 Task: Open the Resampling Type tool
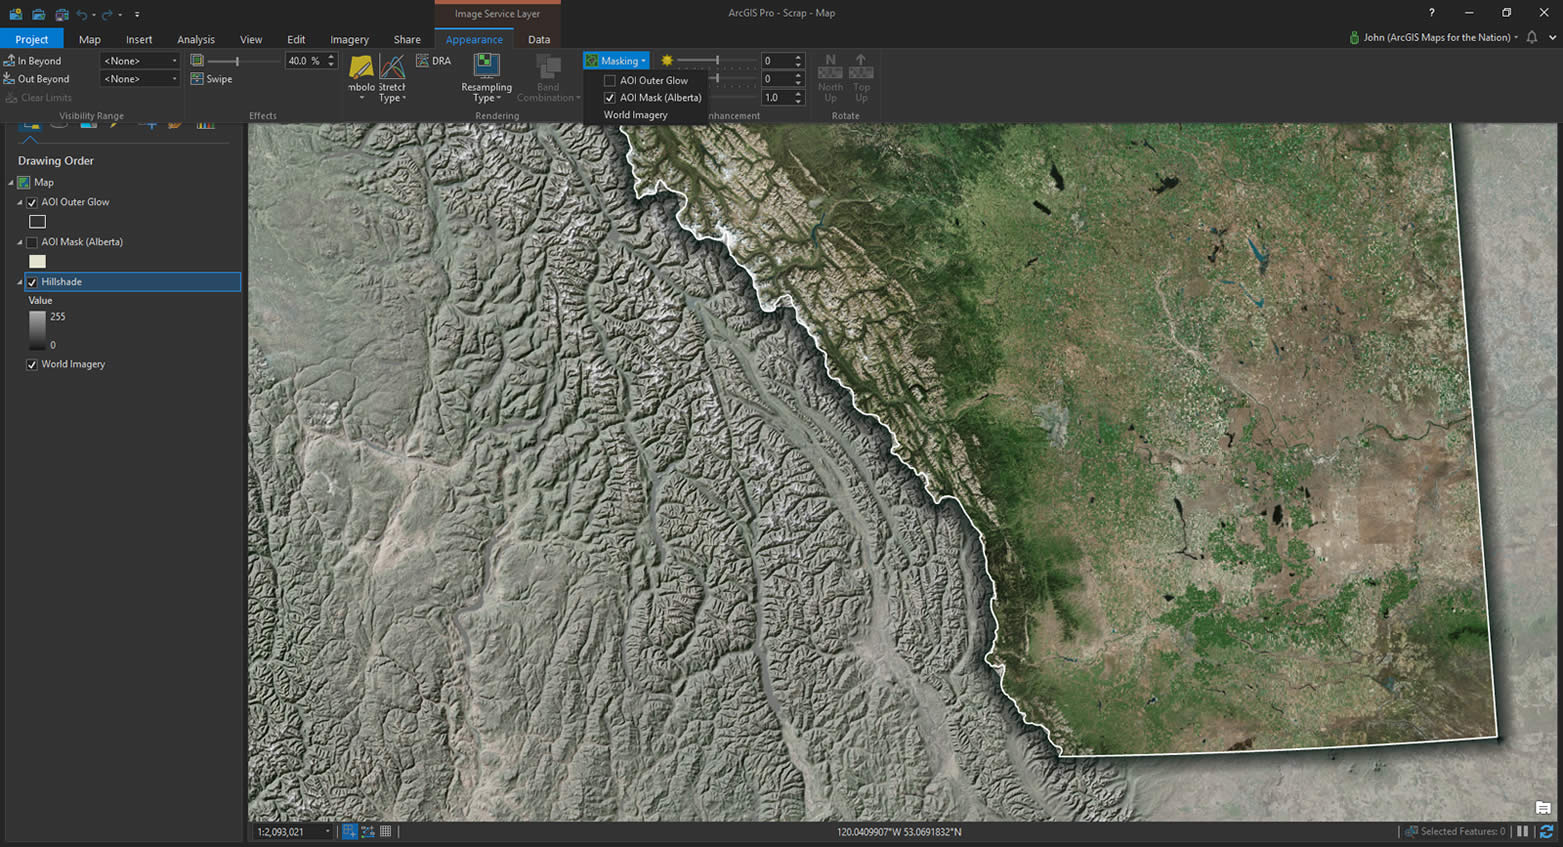(486, 68)
